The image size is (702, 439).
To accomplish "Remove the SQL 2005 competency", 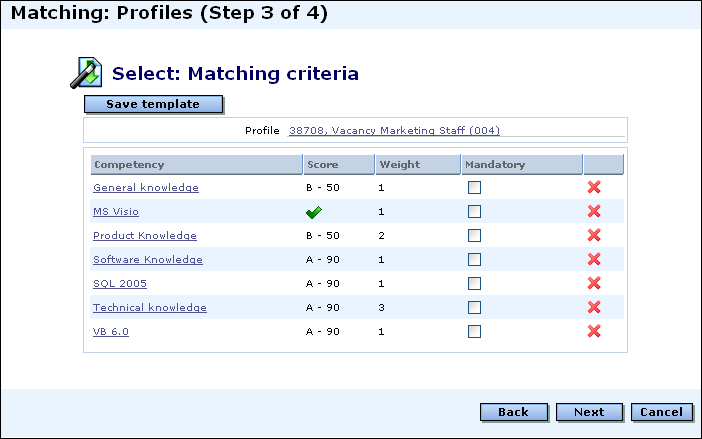I will point(594,283).
